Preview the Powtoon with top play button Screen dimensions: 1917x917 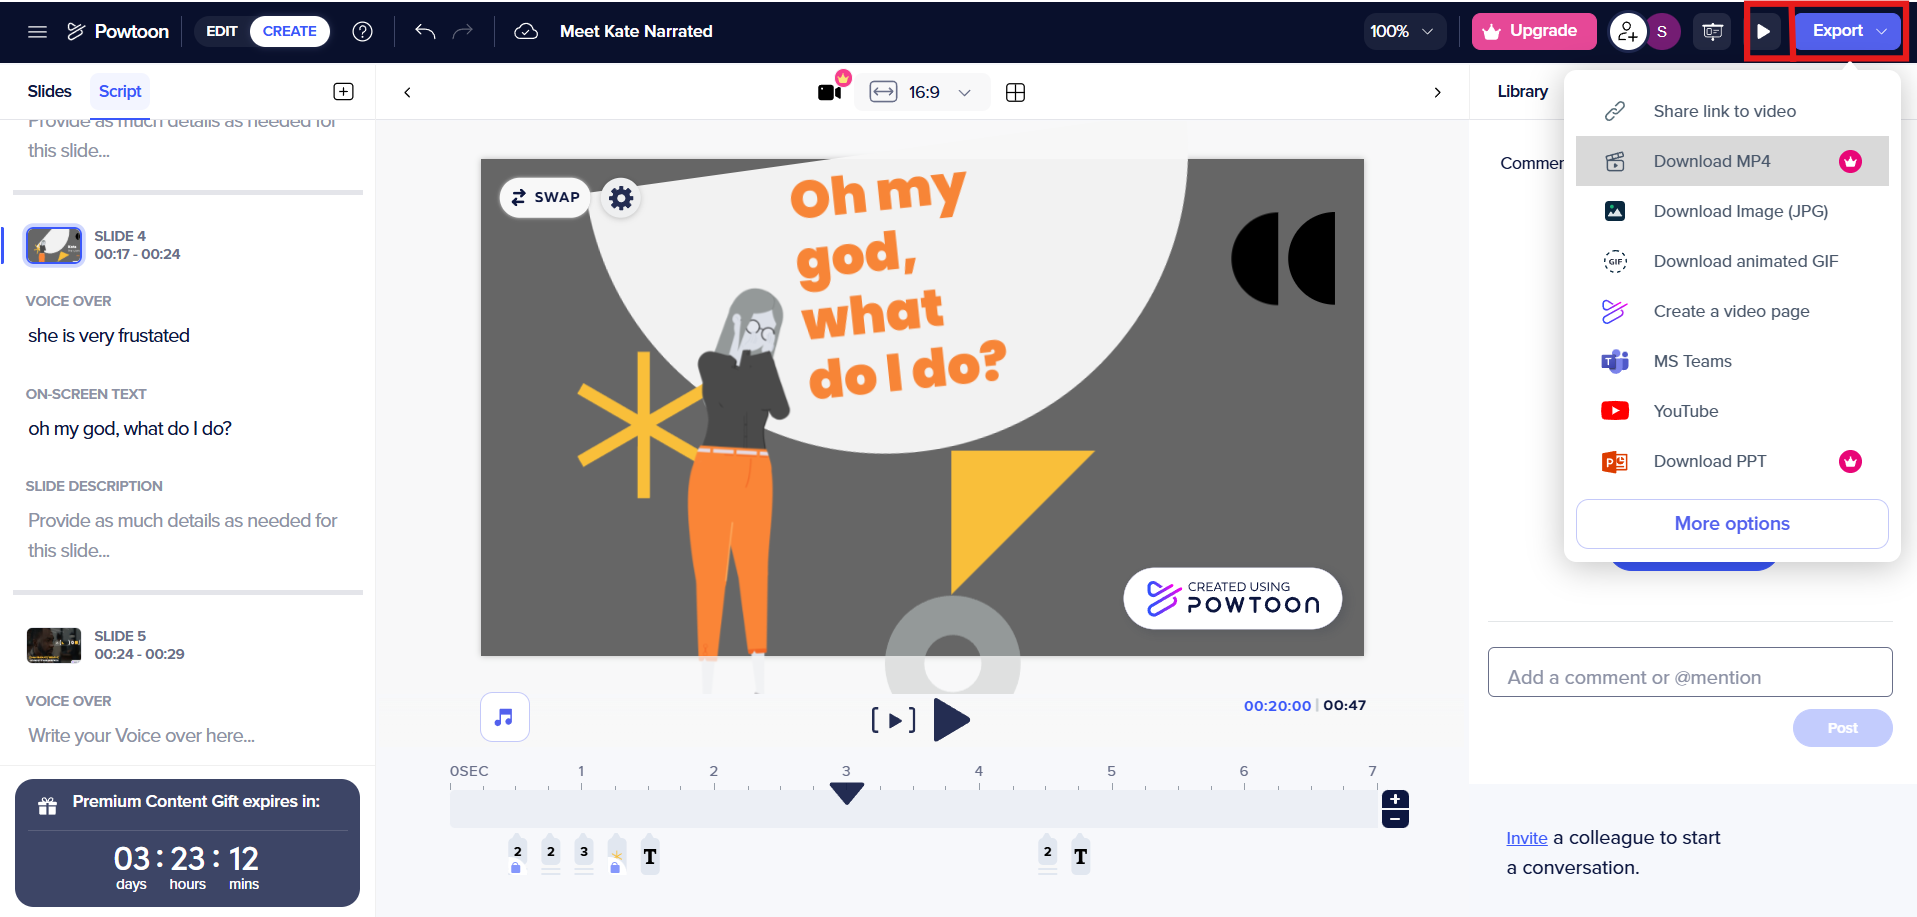click(x=1764, y=32)
